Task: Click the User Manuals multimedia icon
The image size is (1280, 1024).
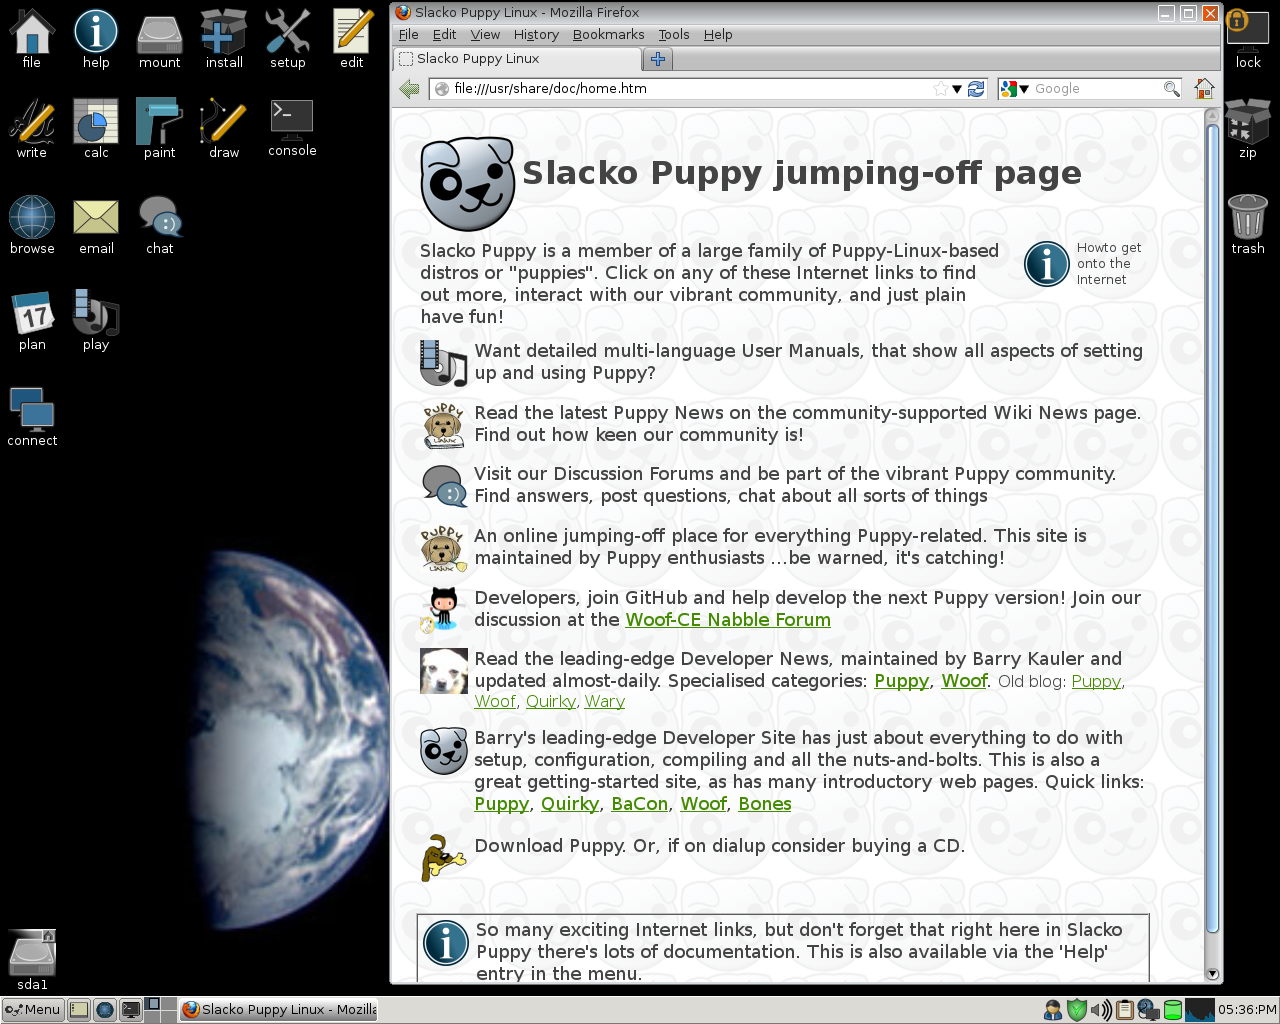Action: point(443,362)
